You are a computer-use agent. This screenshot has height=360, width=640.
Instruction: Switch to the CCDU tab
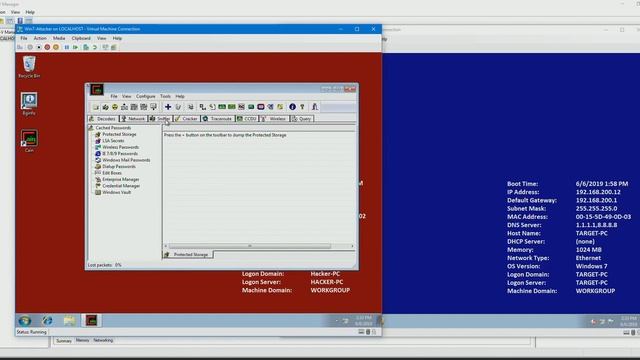[247, 119]
